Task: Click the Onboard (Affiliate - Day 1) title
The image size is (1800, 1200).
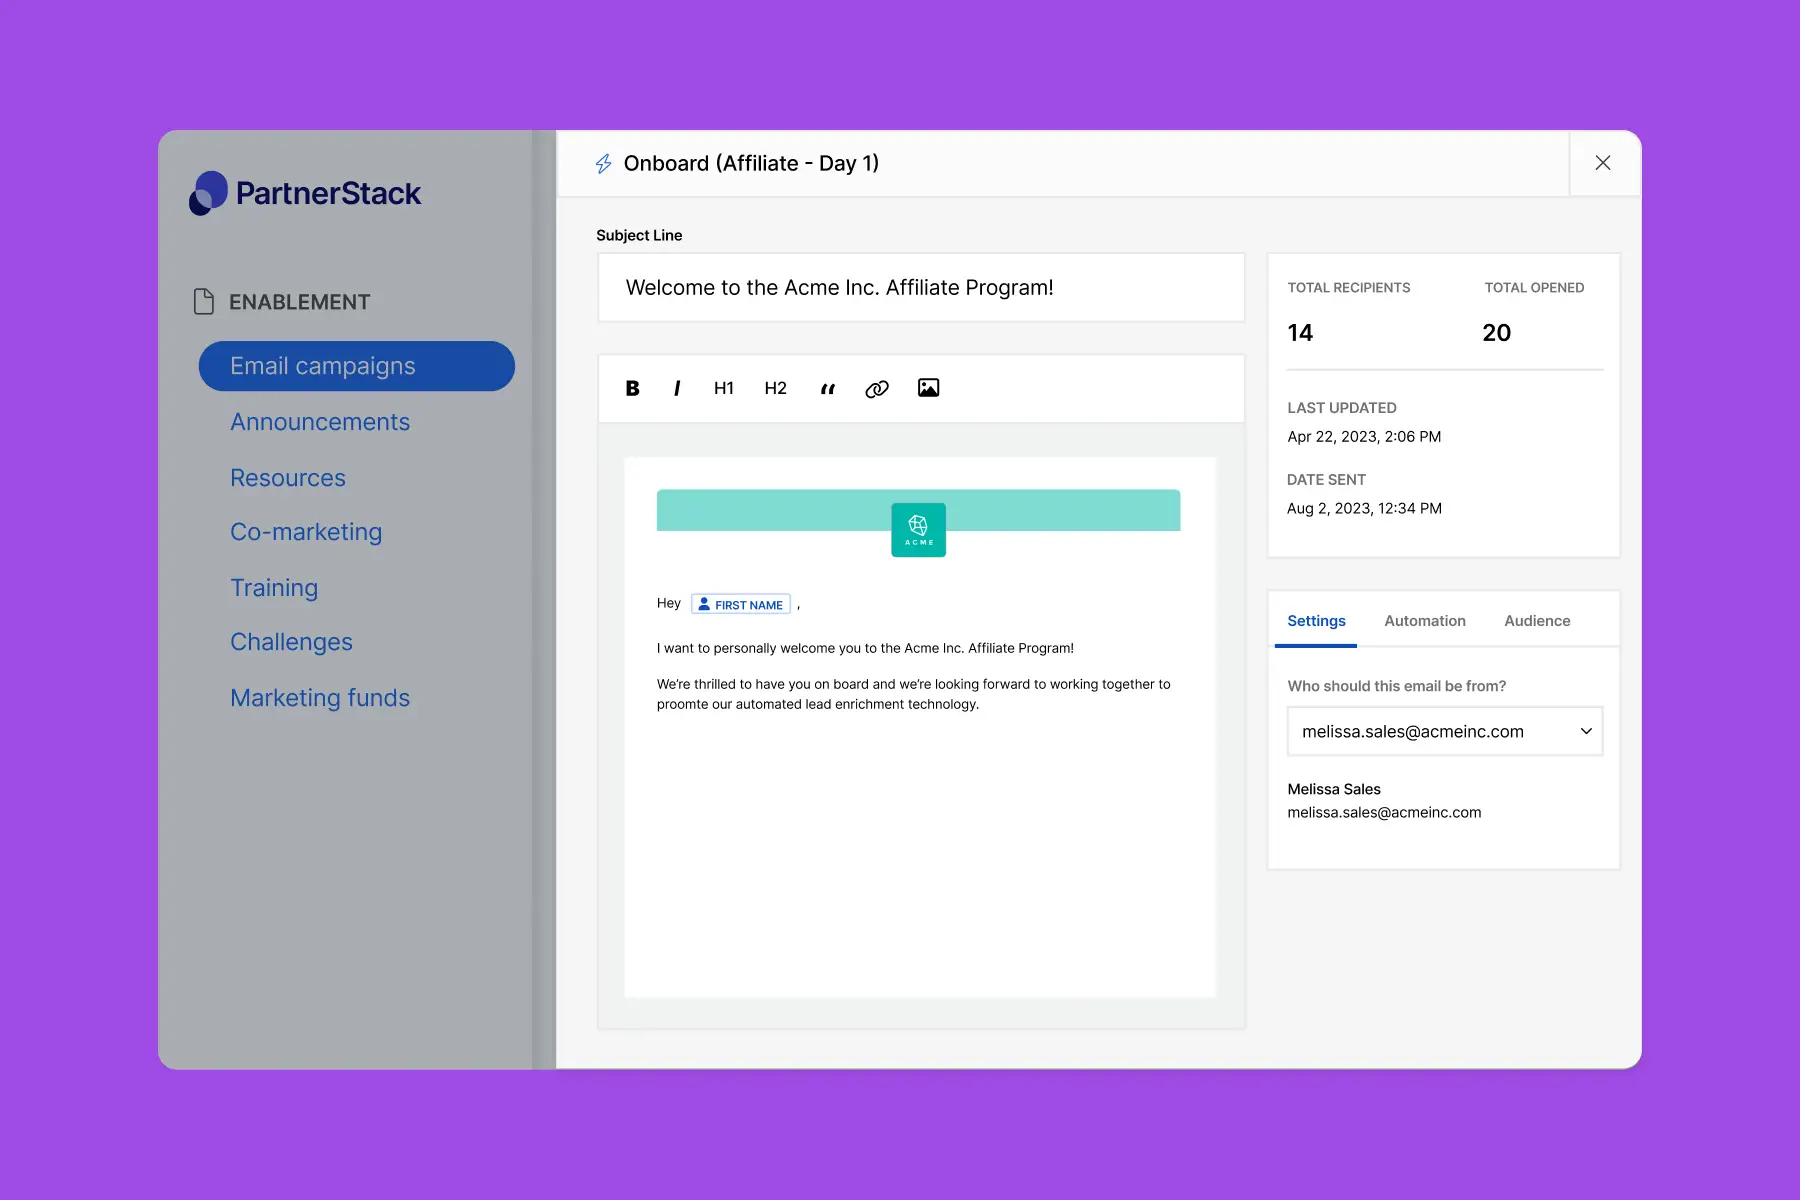Action: point(751,164)
